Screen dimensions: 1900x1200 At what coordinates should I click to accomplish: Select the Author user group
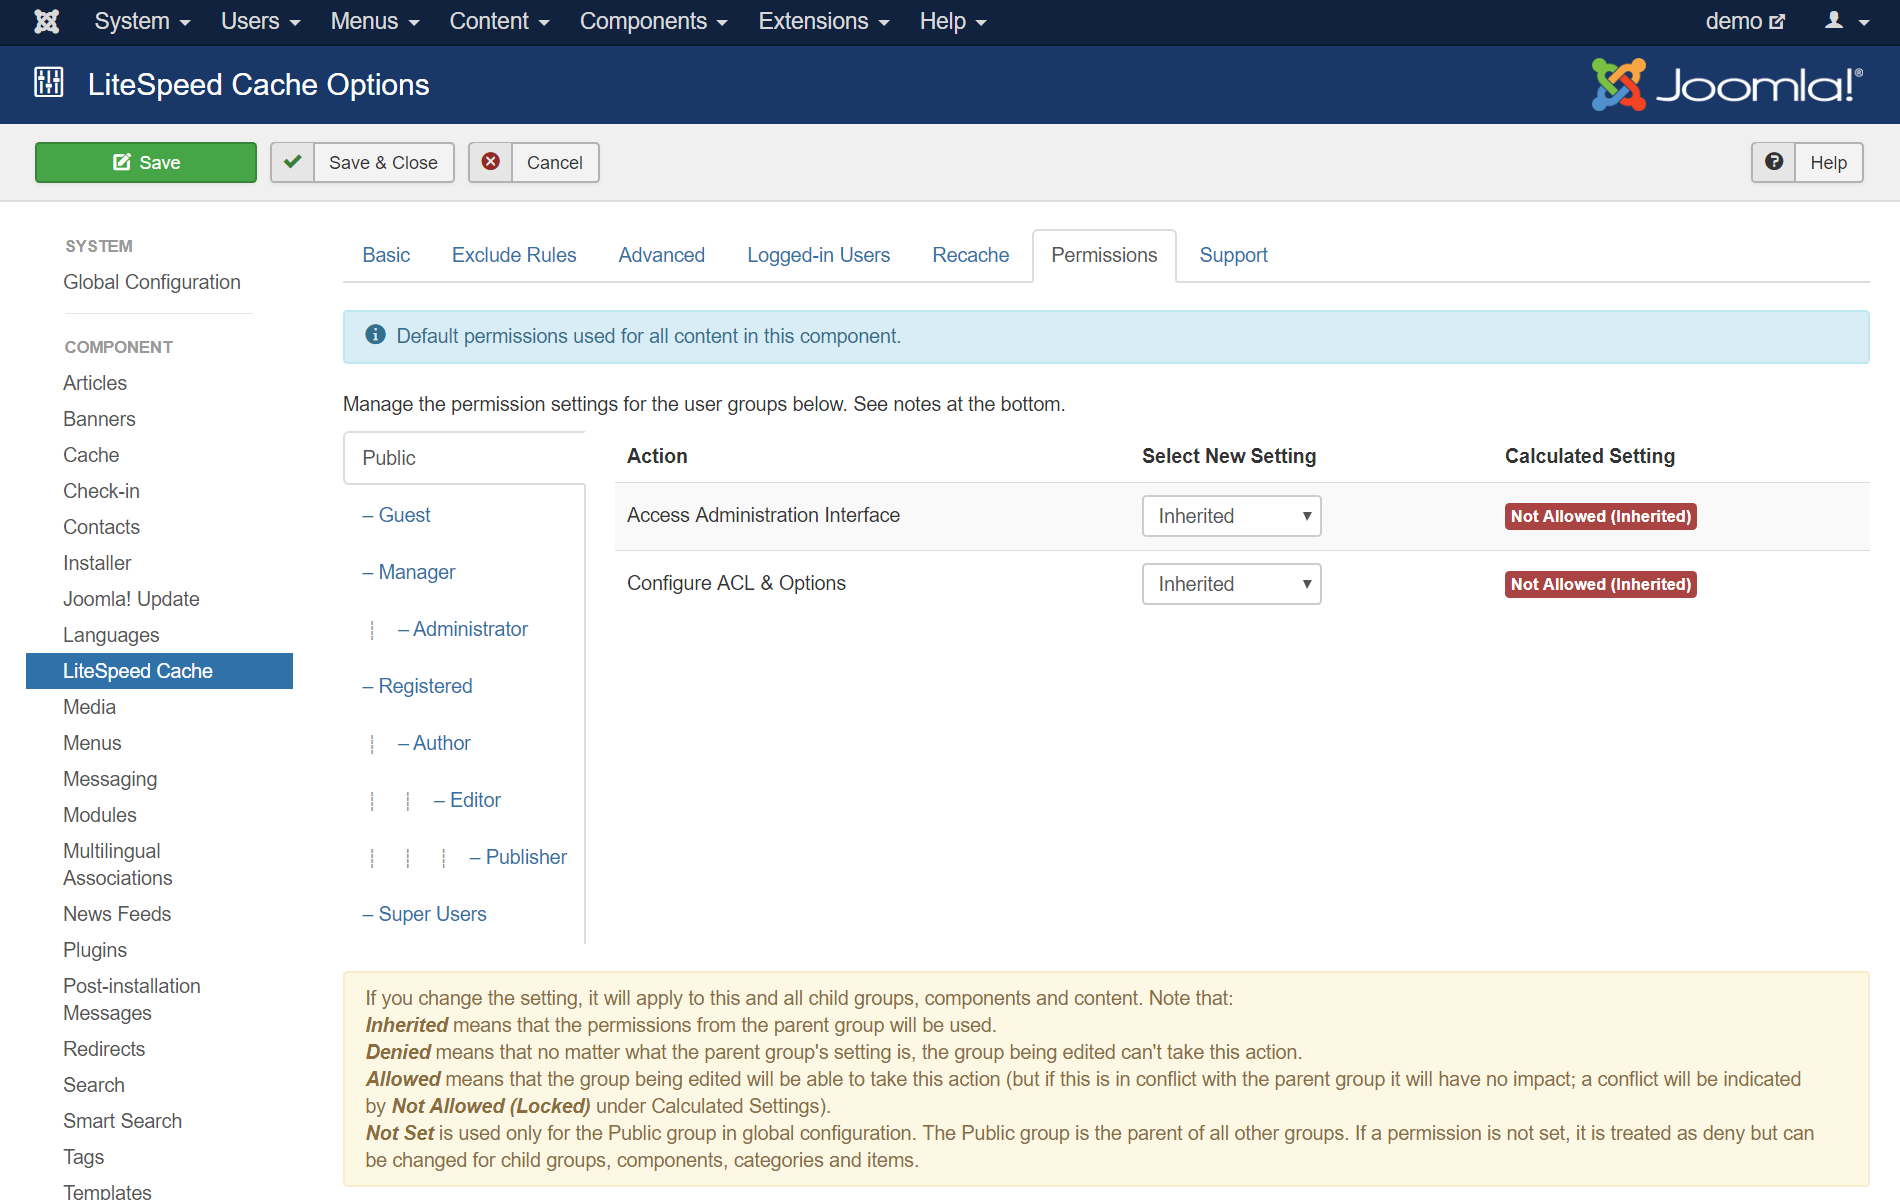tap(433, 743)
